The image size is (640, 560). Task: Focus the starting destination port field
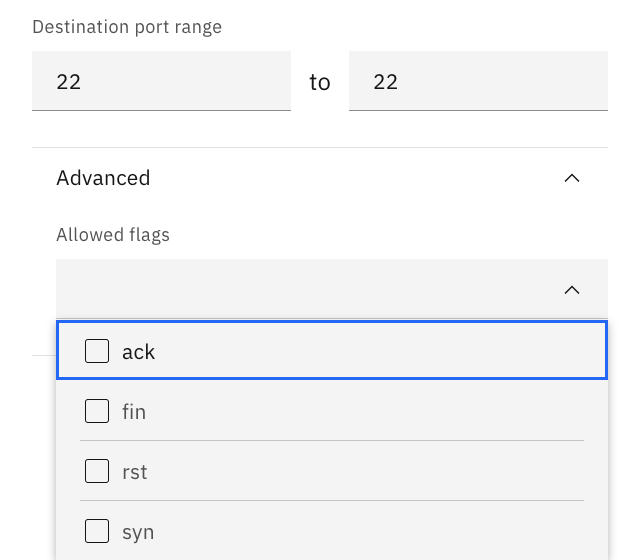161,81
